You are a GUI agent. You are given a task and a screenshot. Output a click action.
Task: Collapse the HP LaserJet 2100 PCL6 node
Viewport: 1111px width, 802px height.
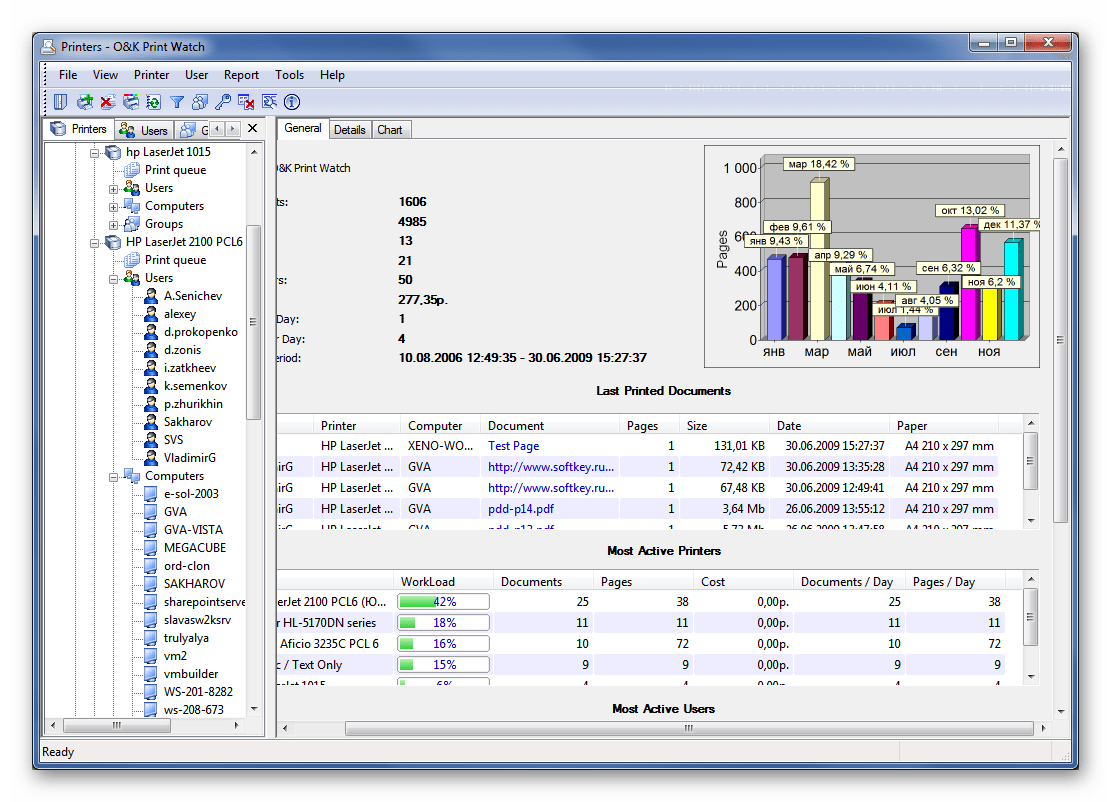click(x=94, y=243)
